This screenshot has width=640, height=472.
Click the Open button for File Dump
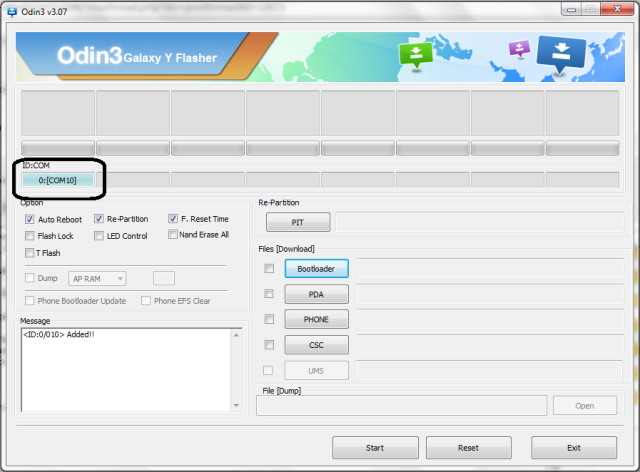[584, 406]
